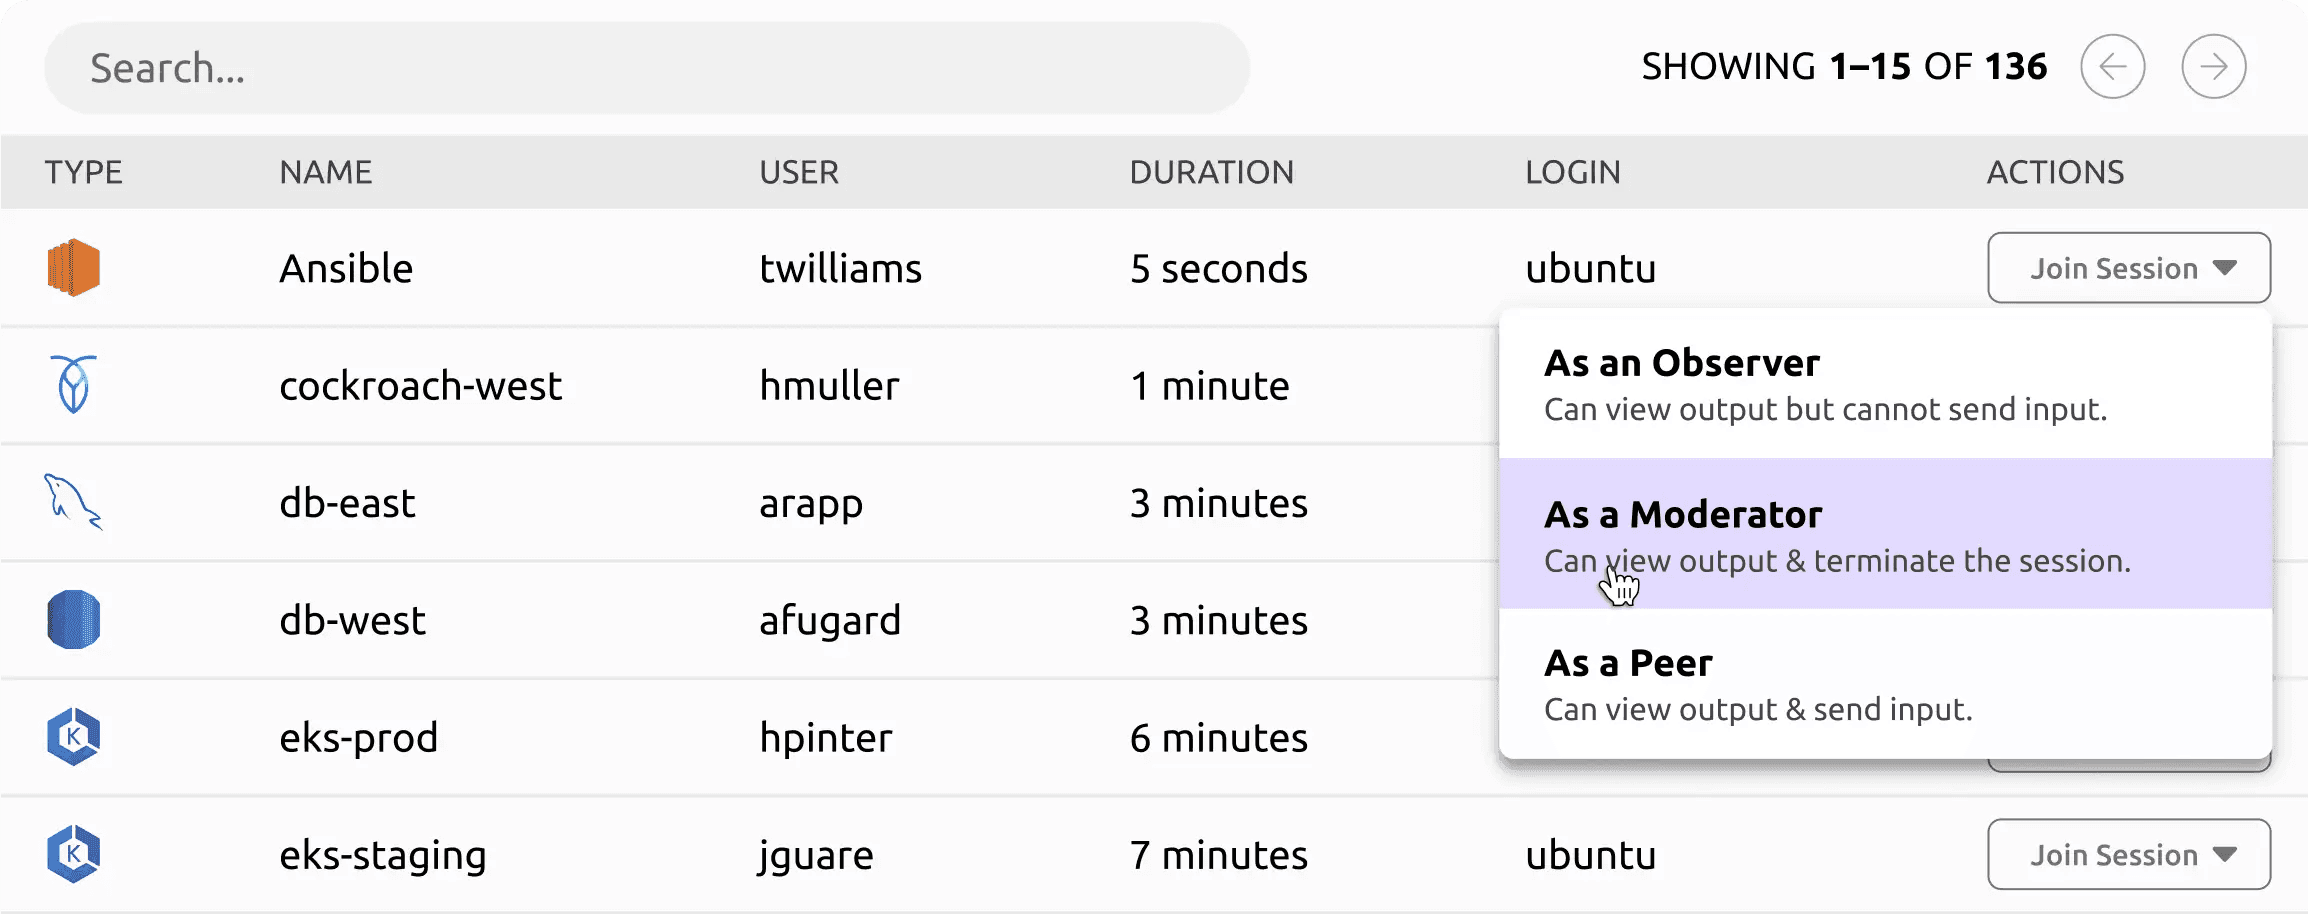
Task: Click the Ansible session orange icon
Action: pyautogui.click(x=73, y=268)
